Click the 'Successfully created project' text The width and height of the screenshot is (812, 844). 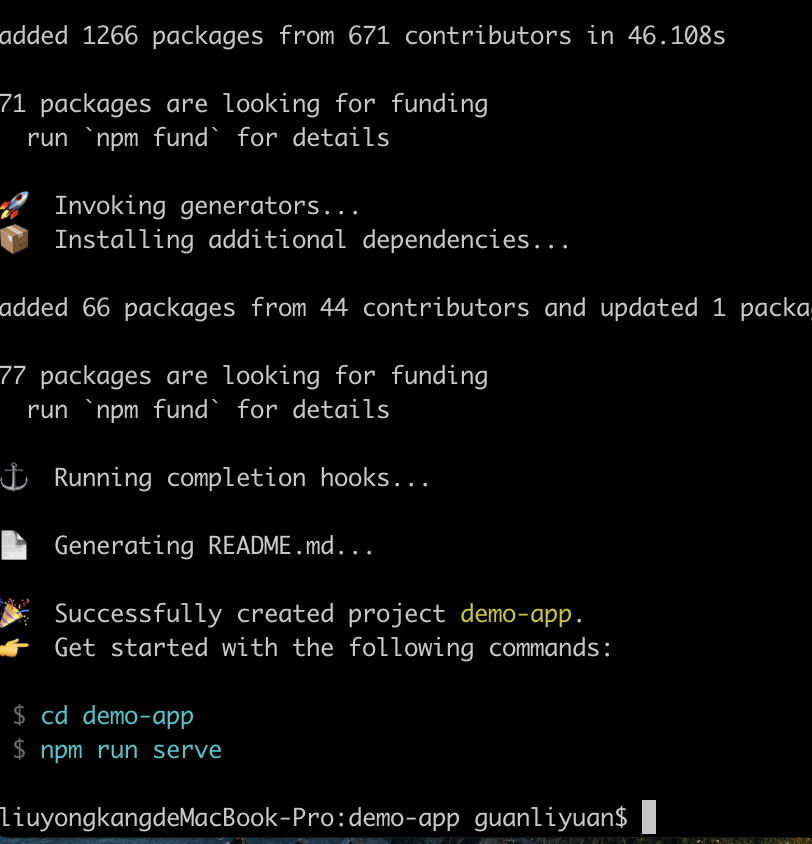tap(250, 614)
